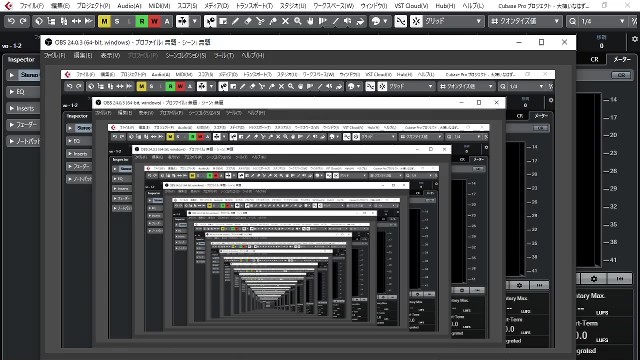This screenshot has height=360, width=640.
Task: Activate the Glue tool in the top toolbar
Action: click(273, 21)
